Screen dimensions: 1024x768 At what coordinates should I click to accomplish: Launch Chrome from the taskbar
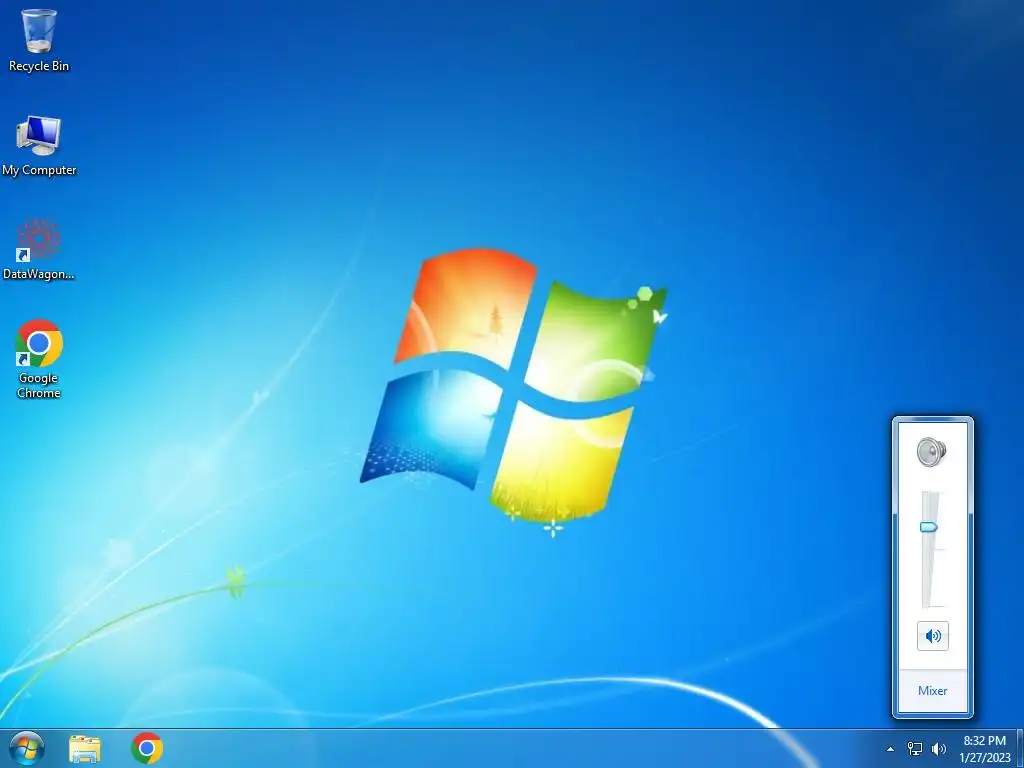[x=147, y=748]
